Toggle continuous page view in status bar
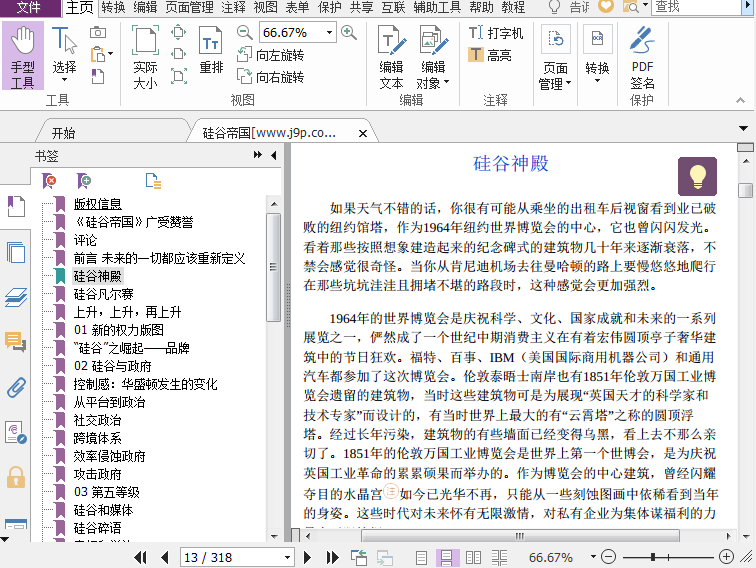Image resolution: width=756 pixels, height=568 pixels. (x=446, y=557)
